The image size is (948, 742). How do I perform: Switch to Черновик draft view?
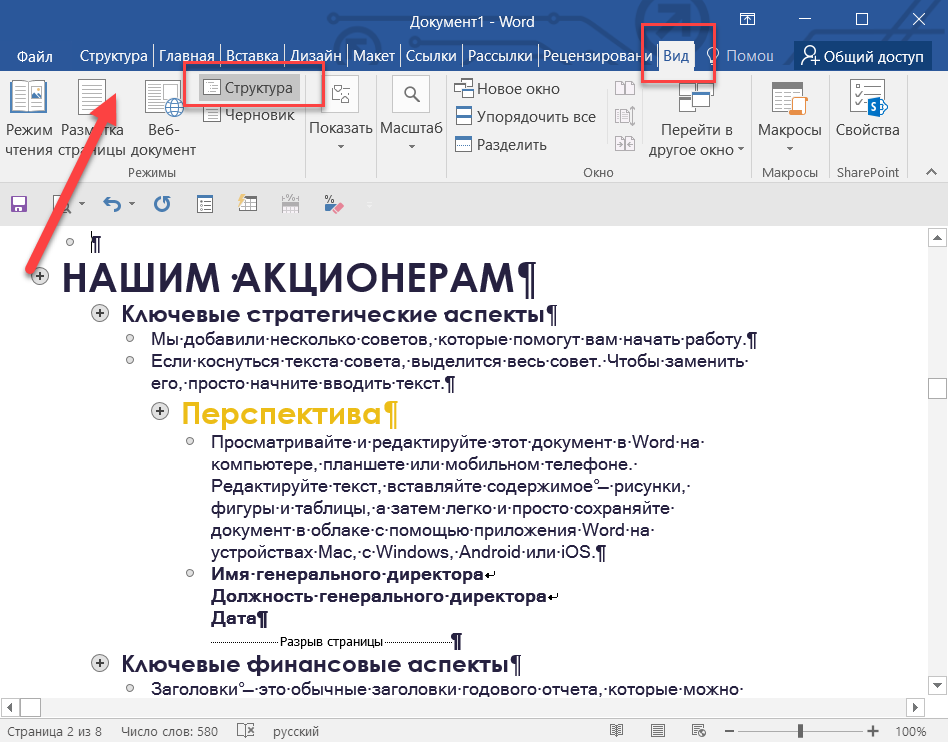(x=249, y=114)
